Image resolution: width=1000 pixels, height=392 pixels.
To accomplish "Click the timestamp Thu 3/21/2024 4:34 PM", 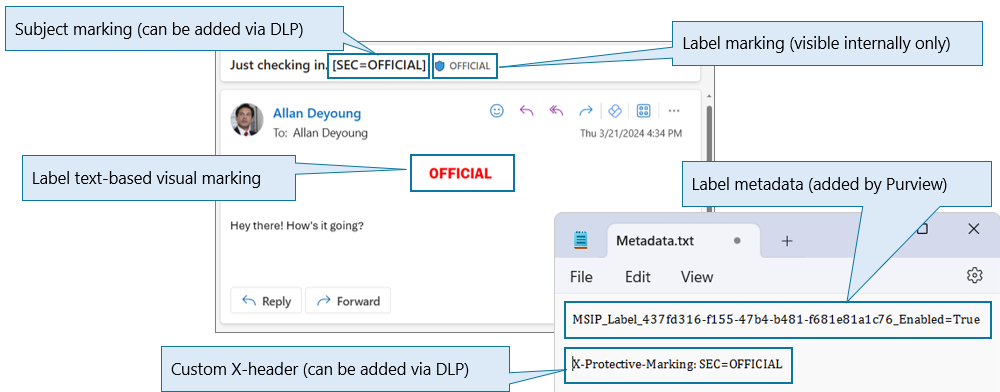I will [631, 133].
